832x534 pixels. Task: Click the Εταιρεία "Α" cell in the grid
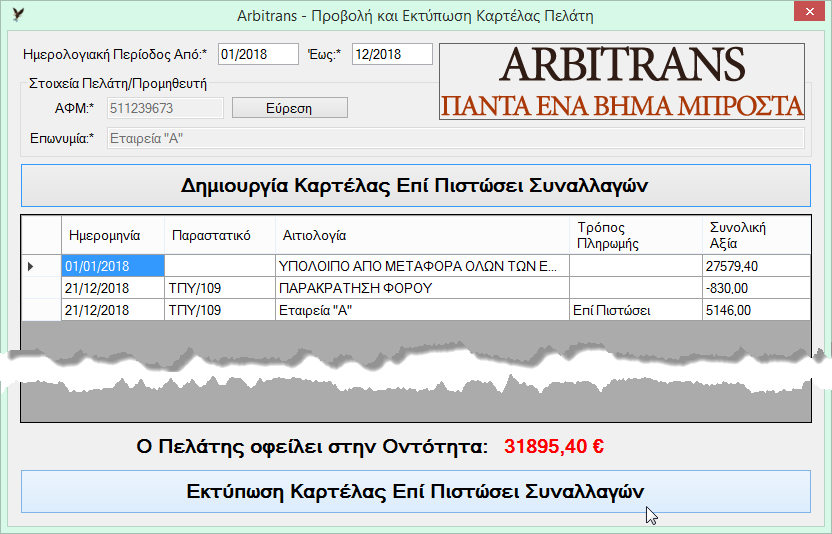422,310
